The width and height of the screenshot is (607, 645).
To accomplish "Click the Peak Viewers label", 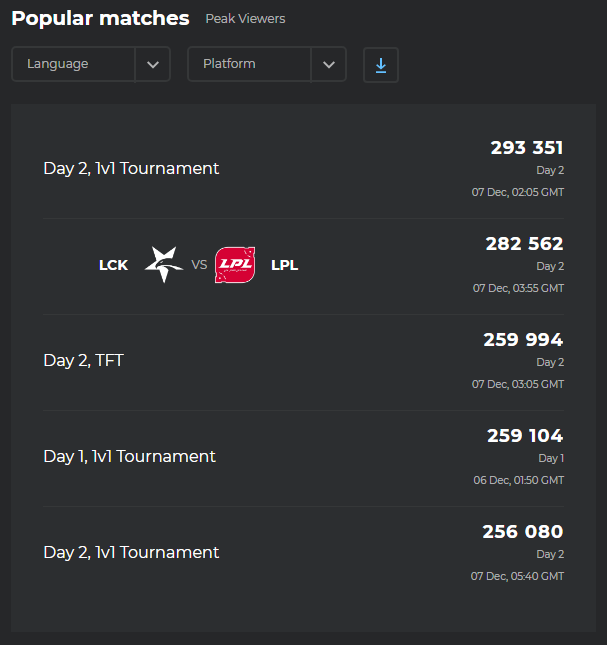I will point(245,19).
